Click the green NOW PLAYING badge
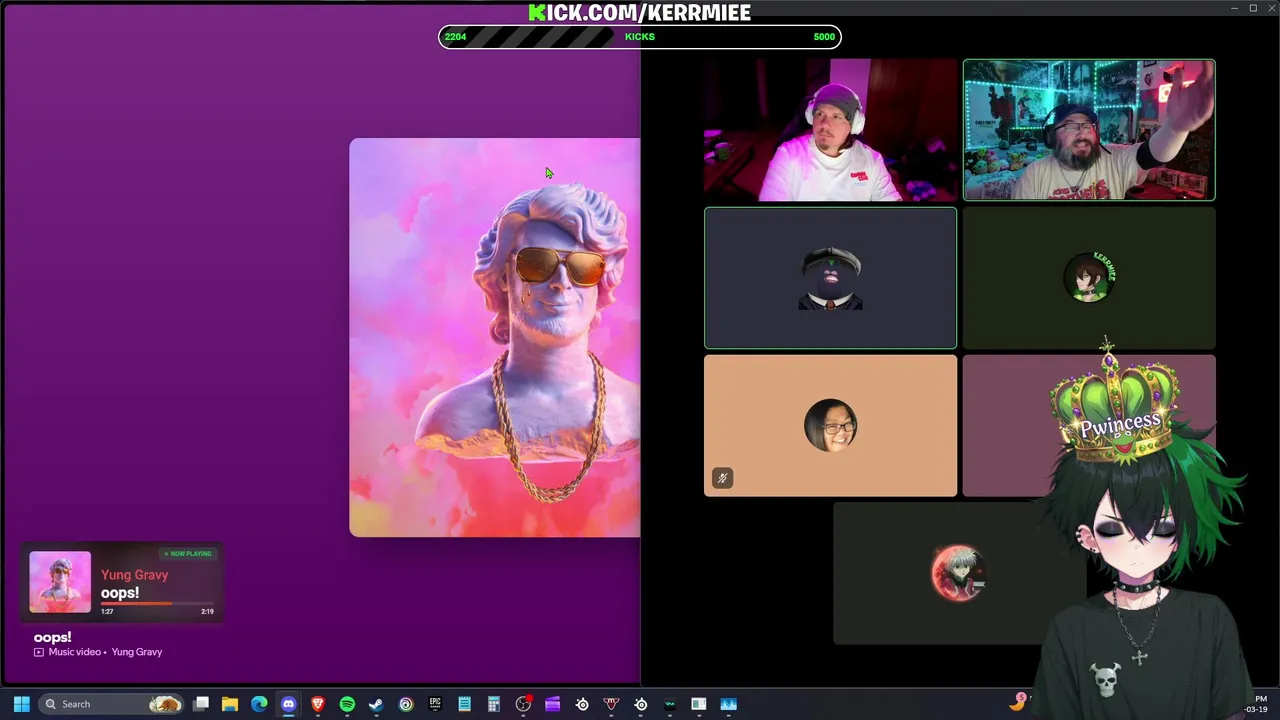Viewport: 1280px width, 720px height. coord(188,554)
